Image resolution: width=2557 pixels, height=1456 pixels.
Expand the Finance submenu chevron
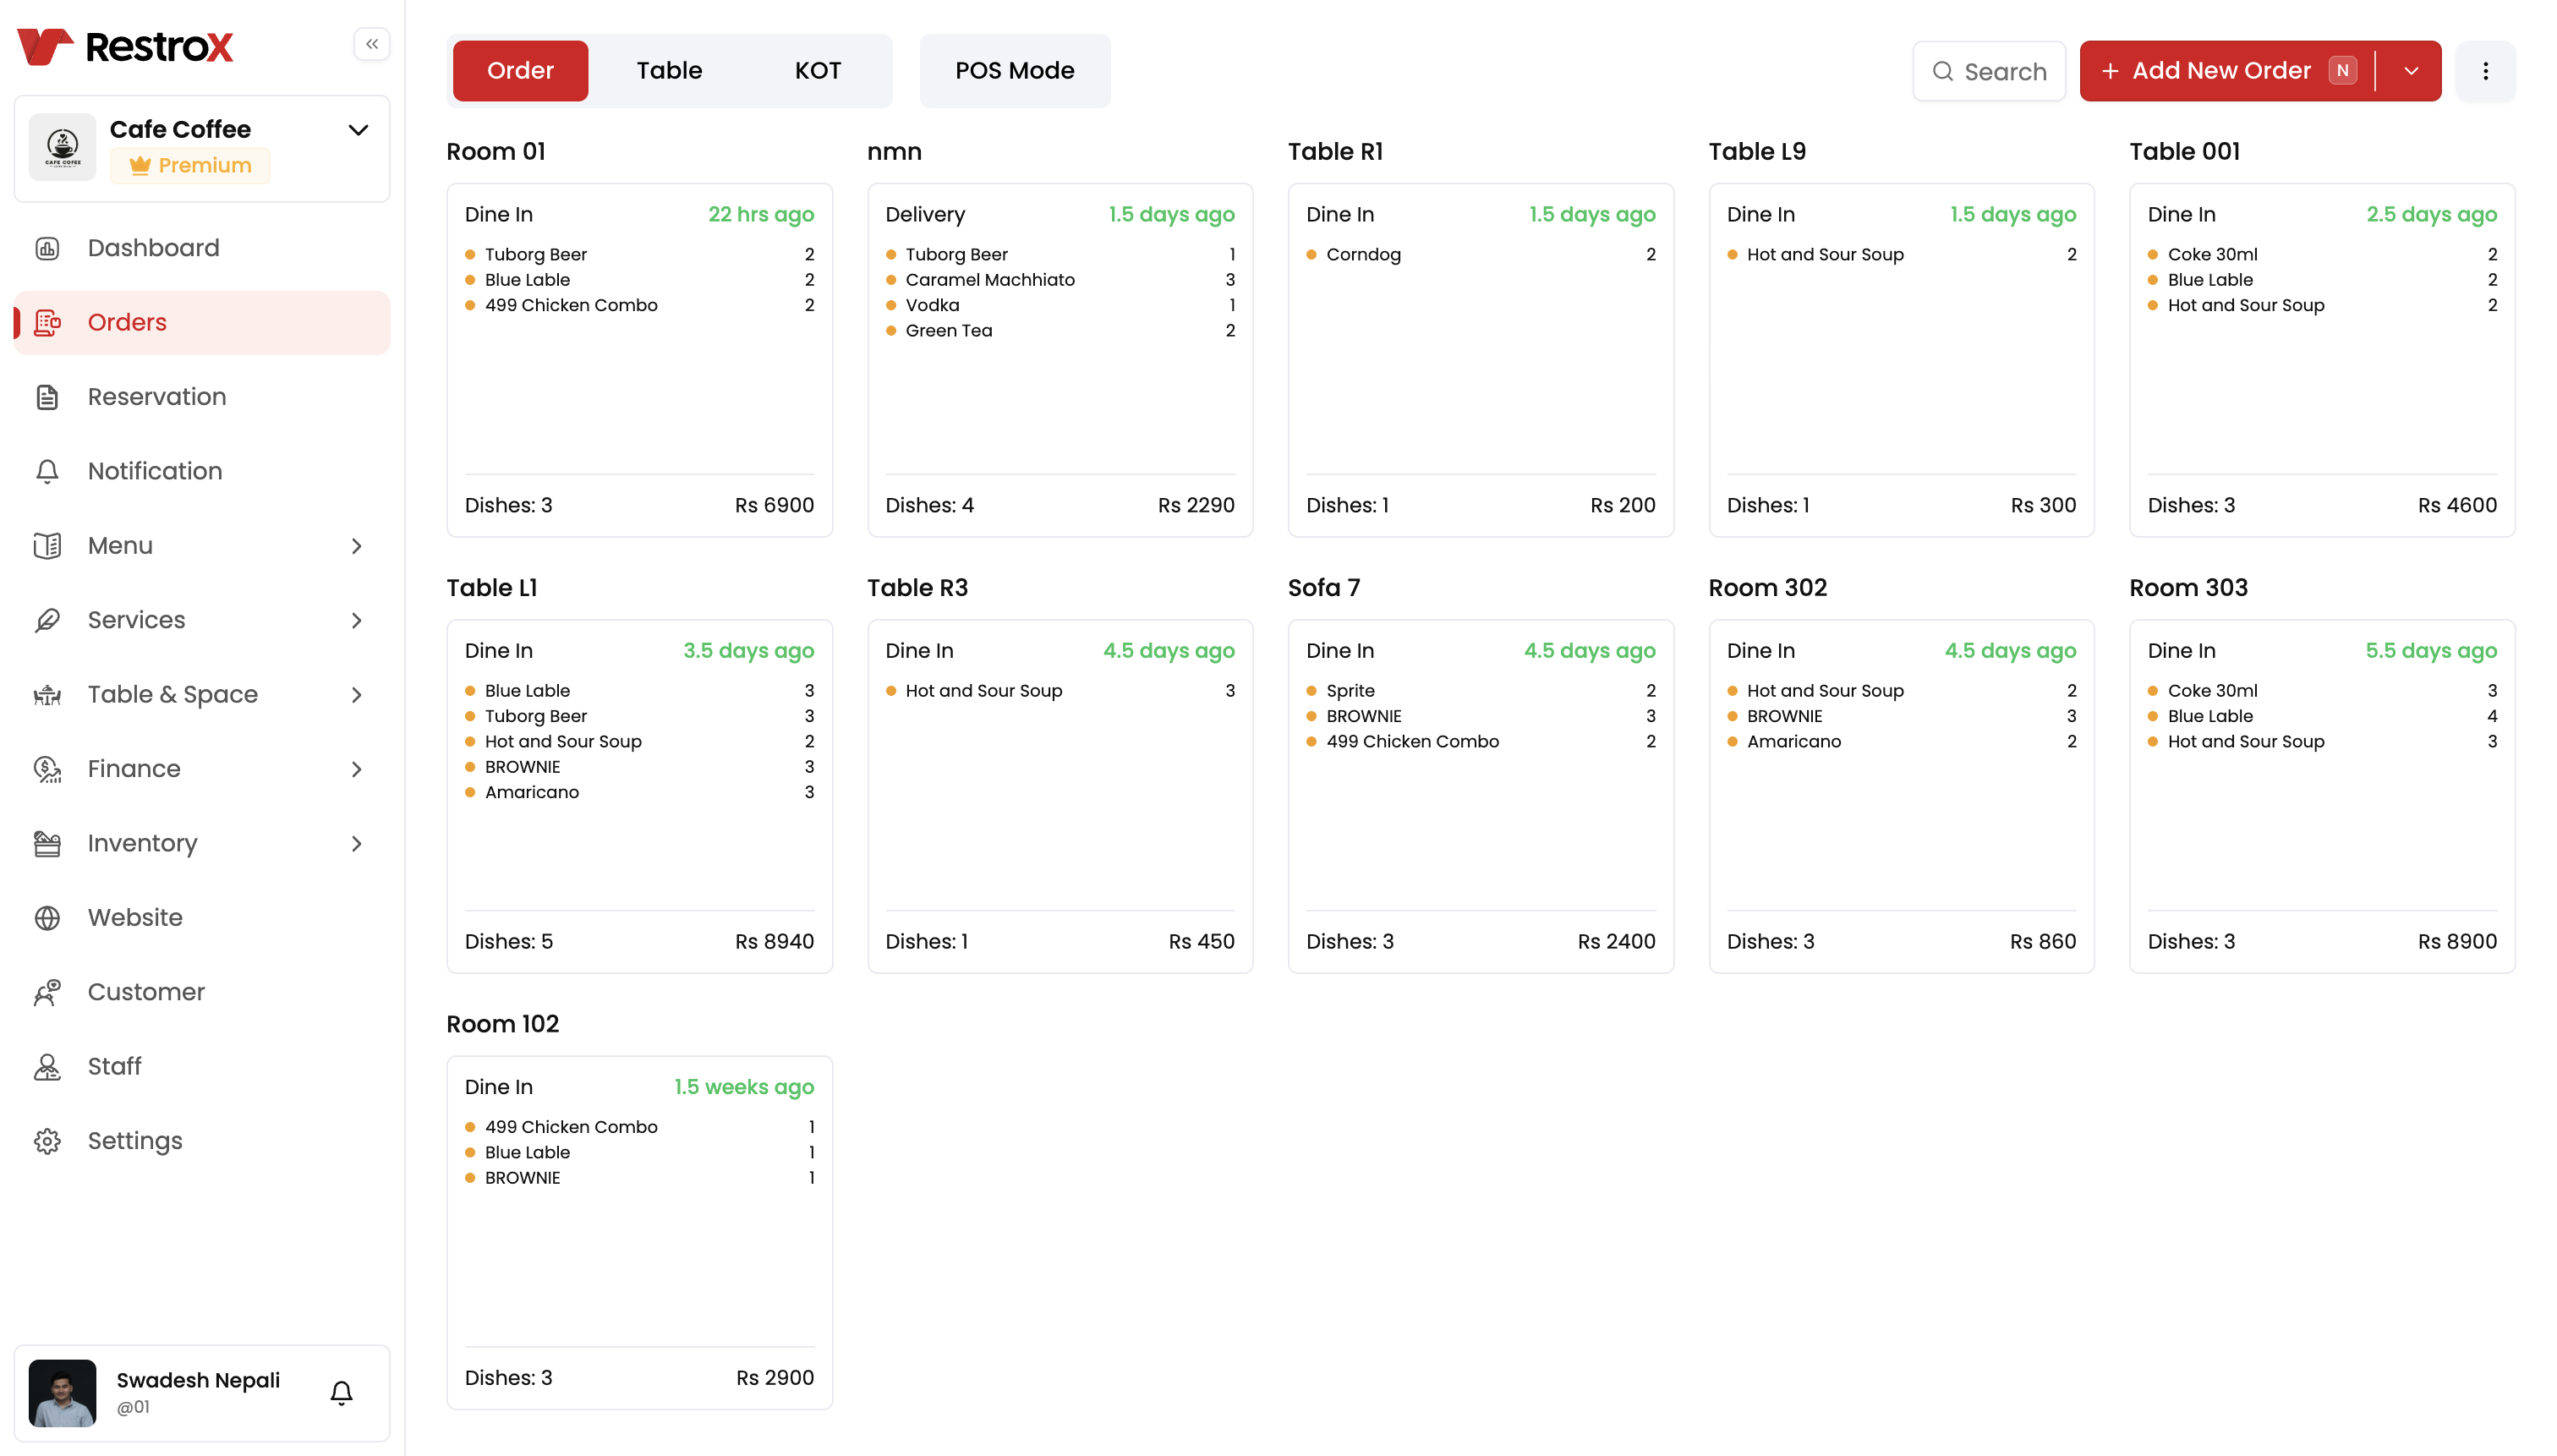[x=357, y=769]
